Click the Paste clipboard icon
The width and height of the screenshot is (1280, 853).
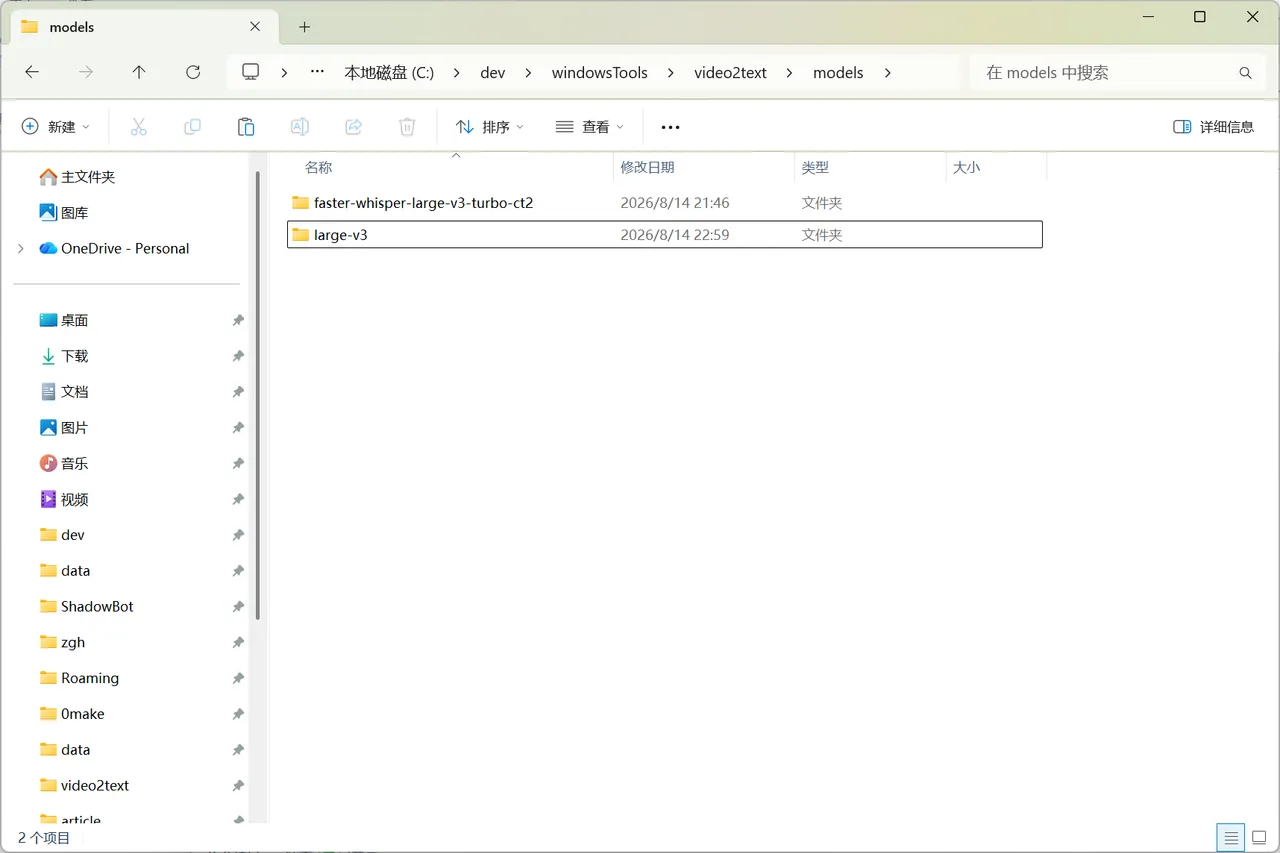point(246,127)
